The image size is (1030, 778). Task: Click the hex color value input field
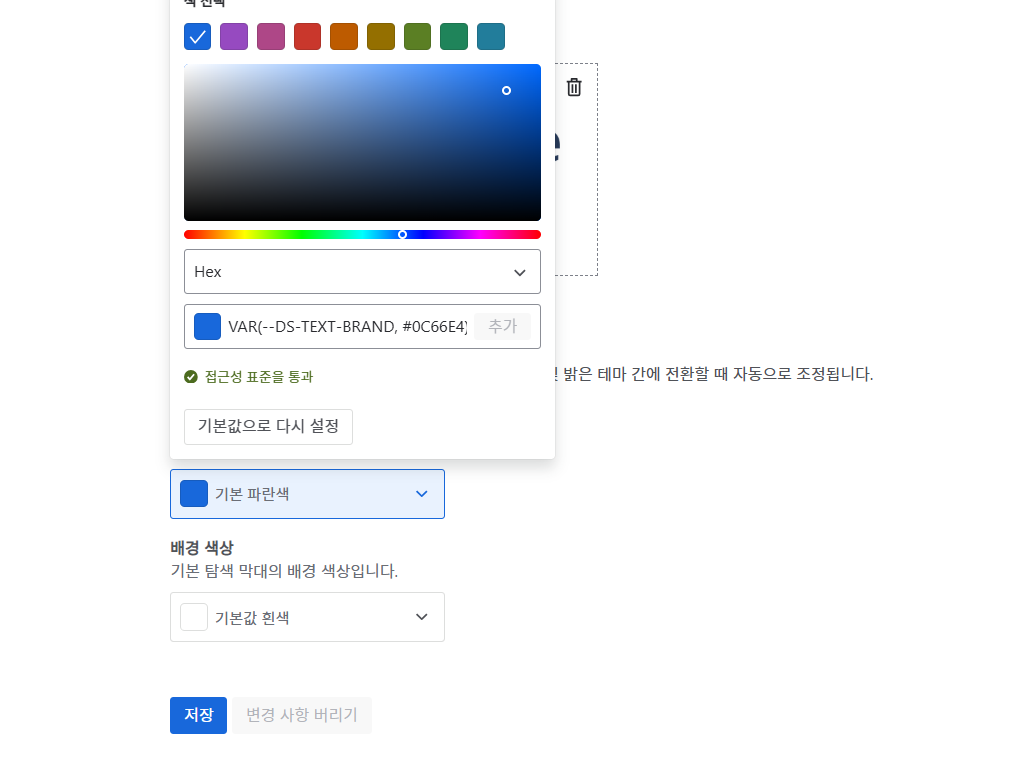pos(347,327)
